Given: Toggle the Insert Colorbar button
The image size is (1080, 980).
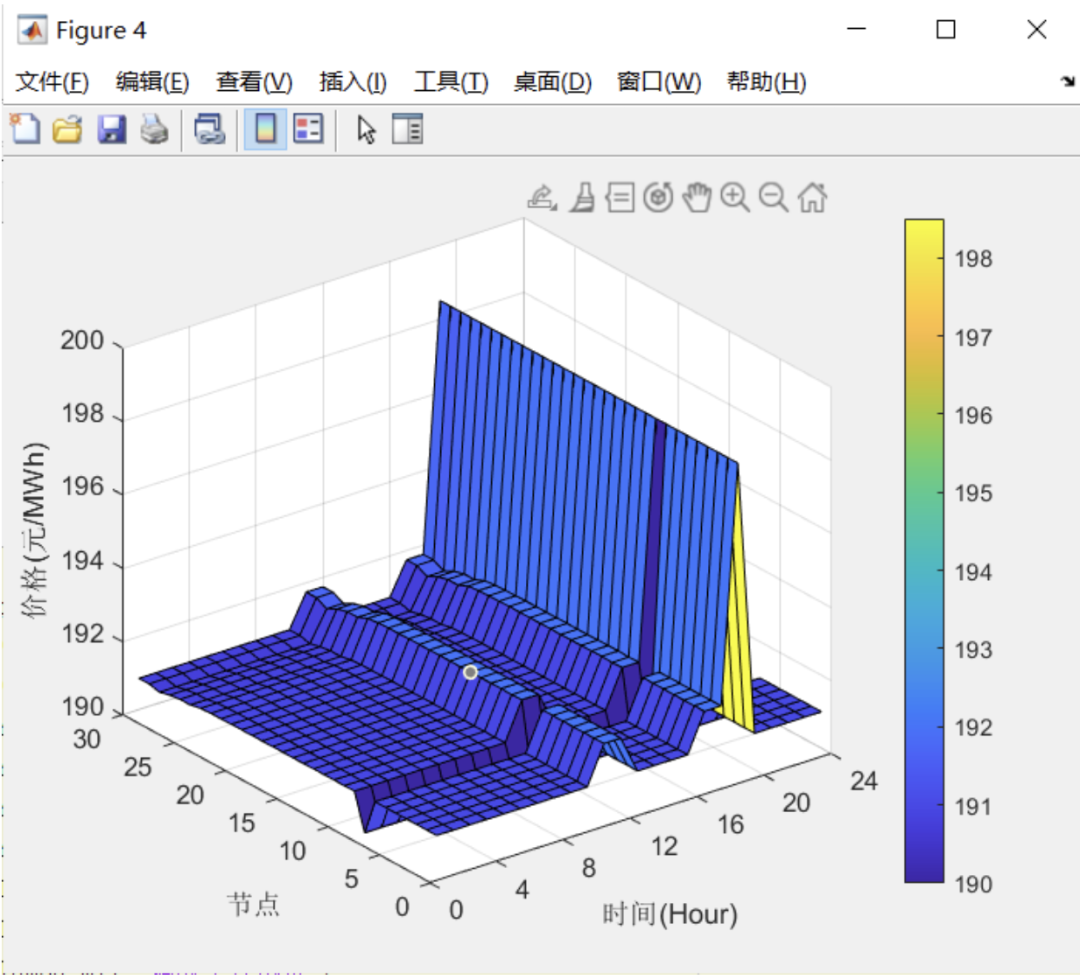Looking at the screenshot, I should [x=265, y=129].
